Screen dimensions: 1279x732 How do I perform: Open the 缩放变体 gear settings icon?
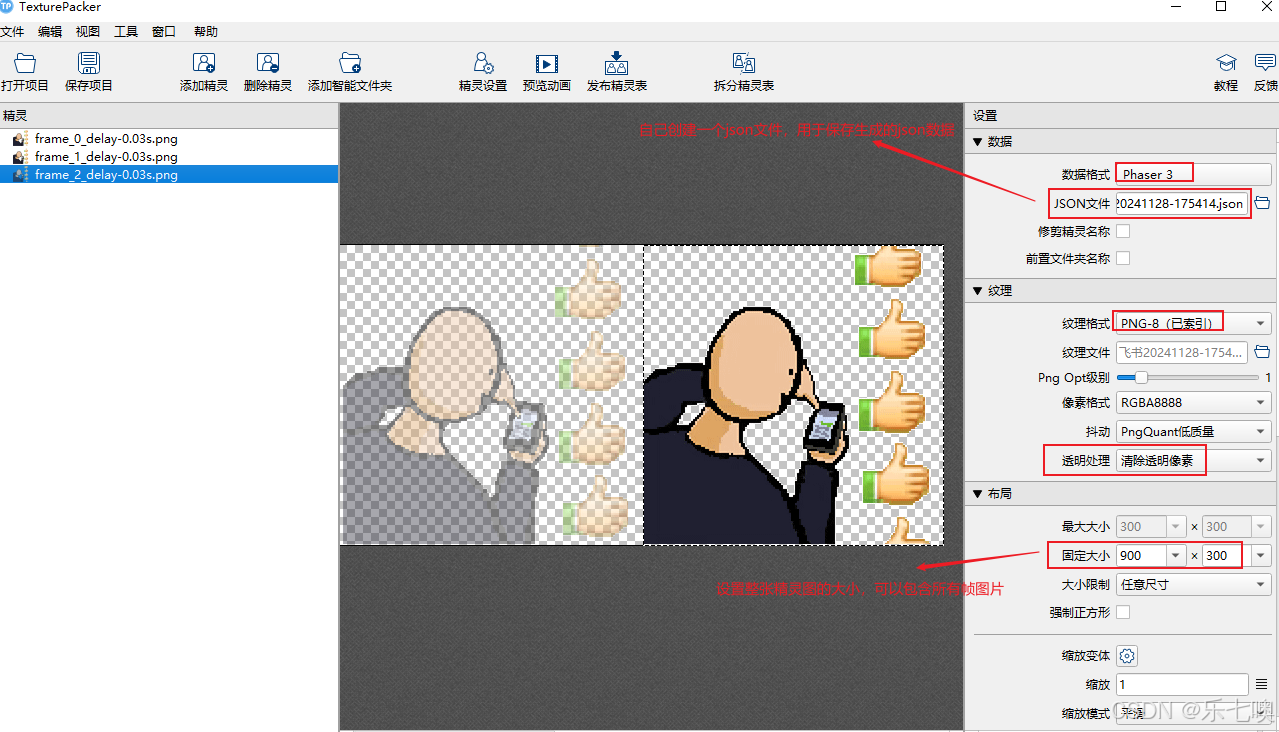click(1127, 655)
